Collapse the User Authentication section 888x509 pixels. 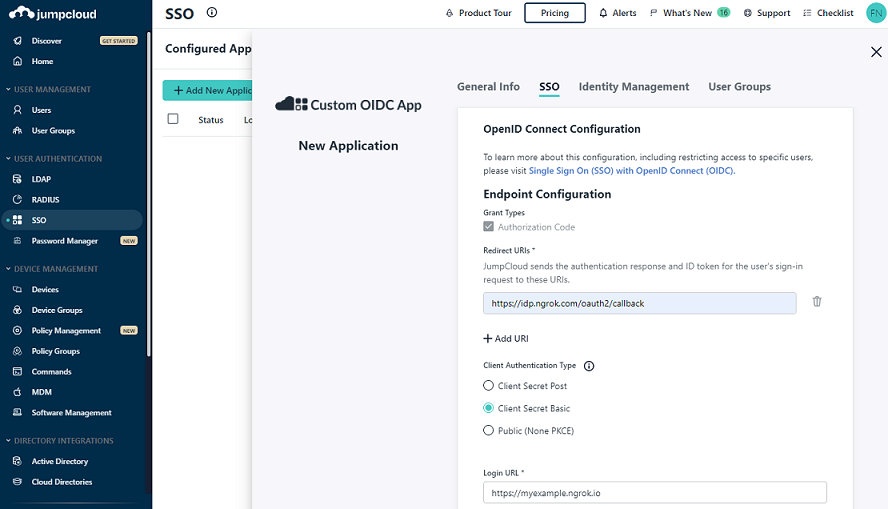pyautogui.click(x=54, y=159)
